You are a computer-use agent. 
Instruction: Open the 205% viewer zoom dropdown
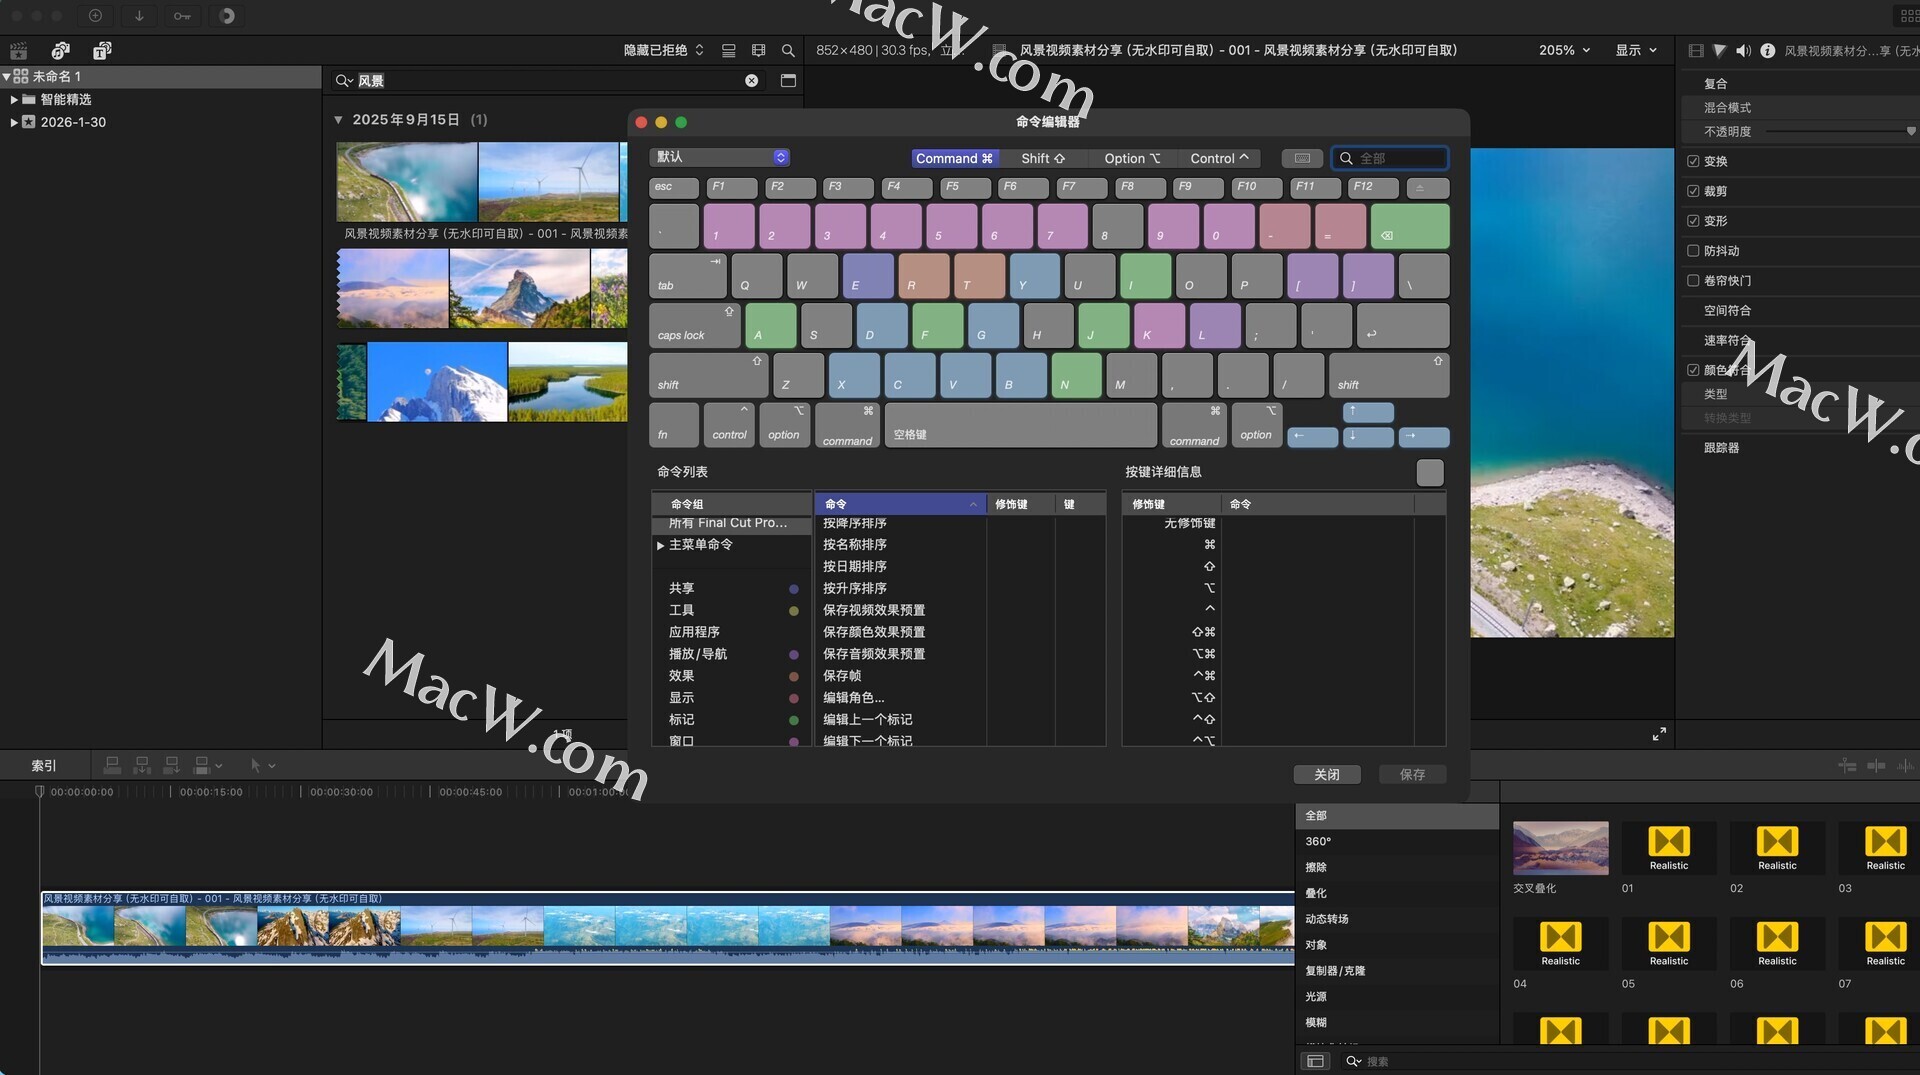[1564, 50]
